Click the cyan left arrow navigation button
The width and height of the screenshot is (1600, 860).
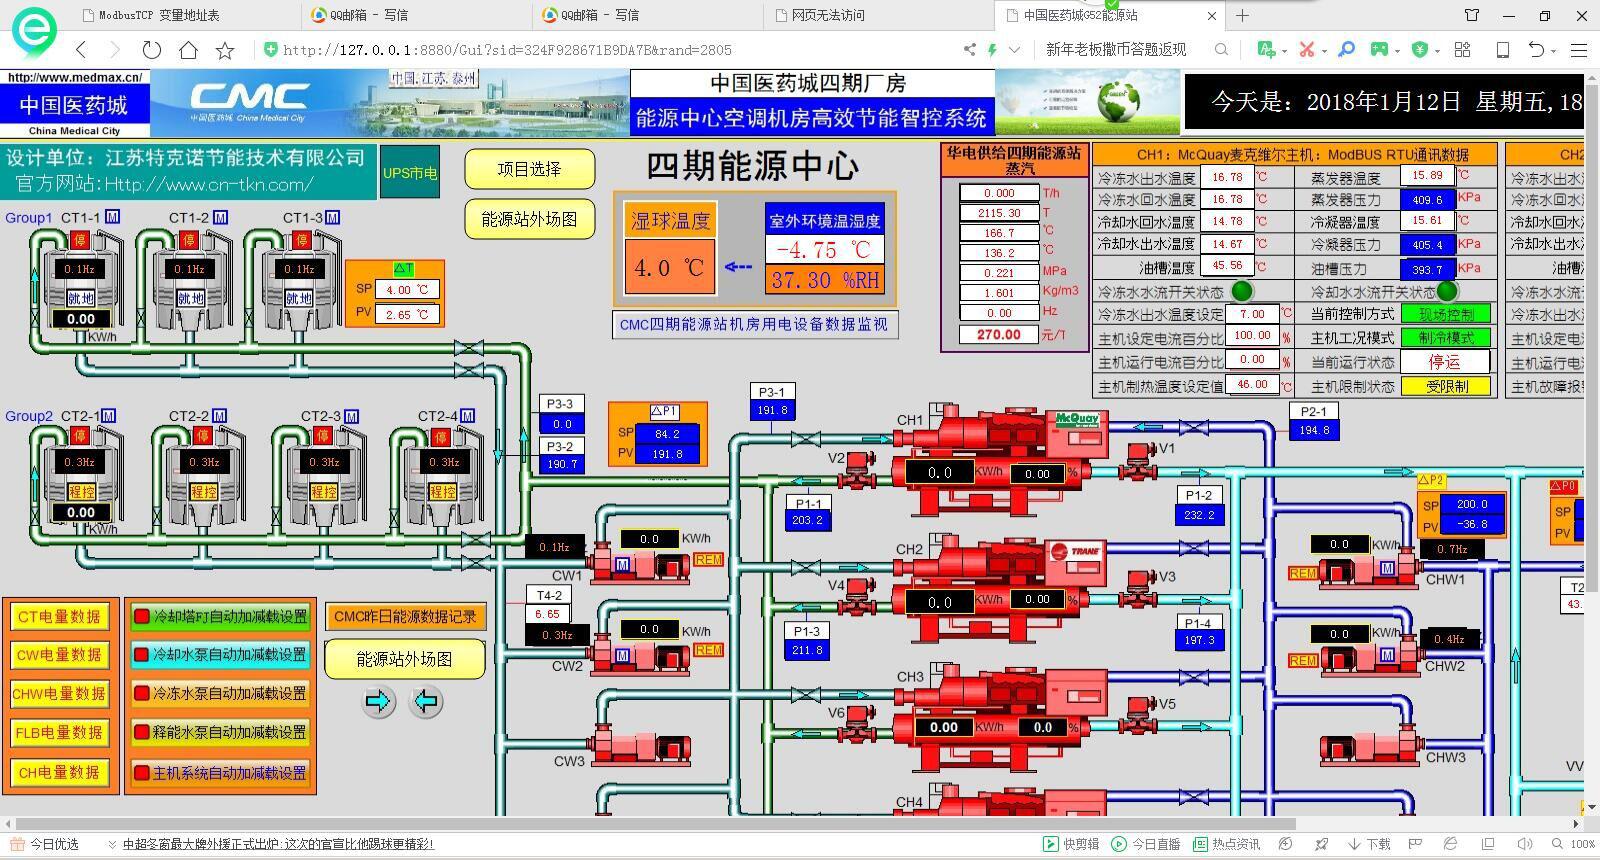click(426, 702)
